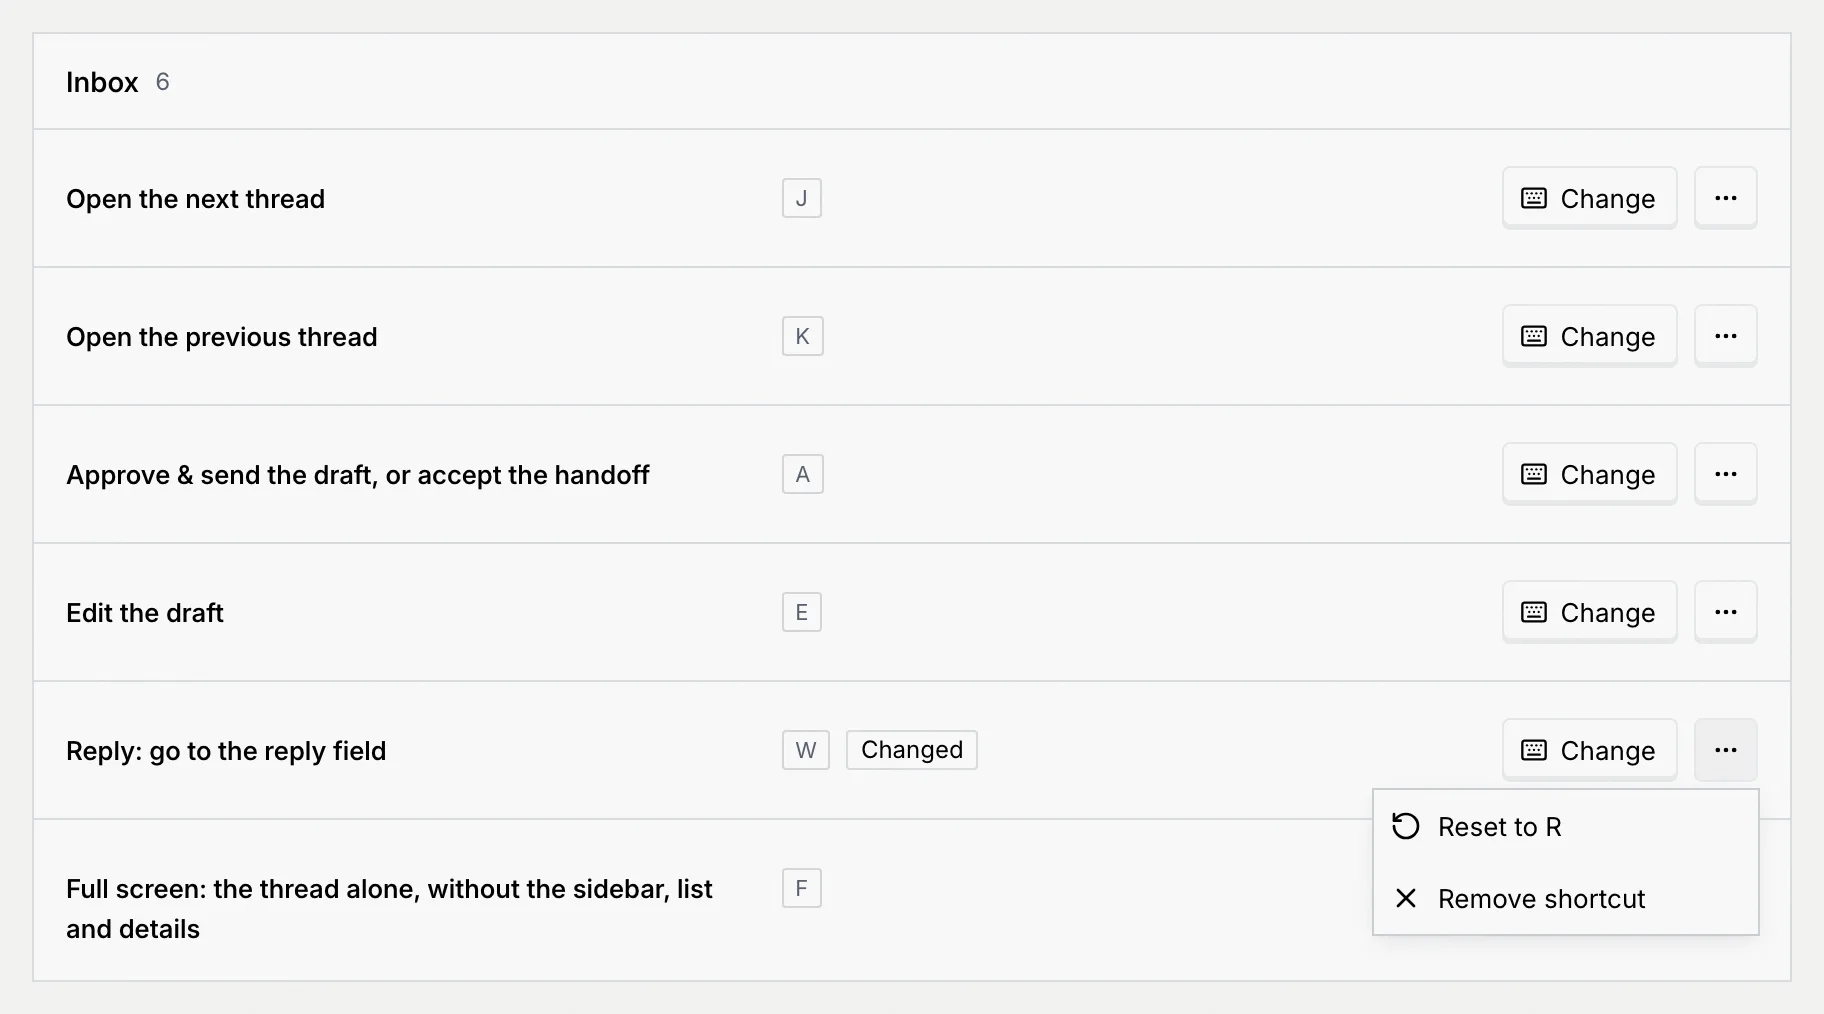This screenshot has width=1824, height=1014.
Task: Click the W key badge
Action: click(806, 750)
